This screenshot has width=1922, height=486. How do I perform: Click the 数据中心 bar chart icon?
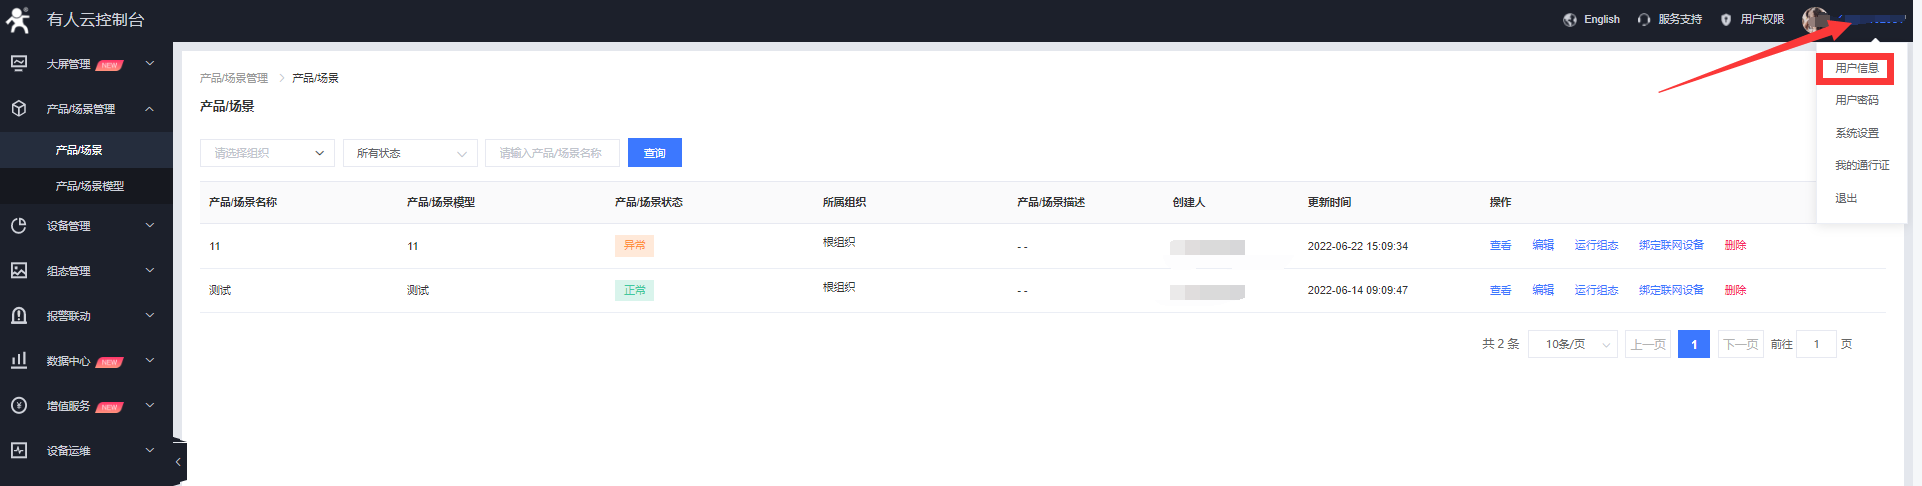pyautogui.click(x=19, y=361)
